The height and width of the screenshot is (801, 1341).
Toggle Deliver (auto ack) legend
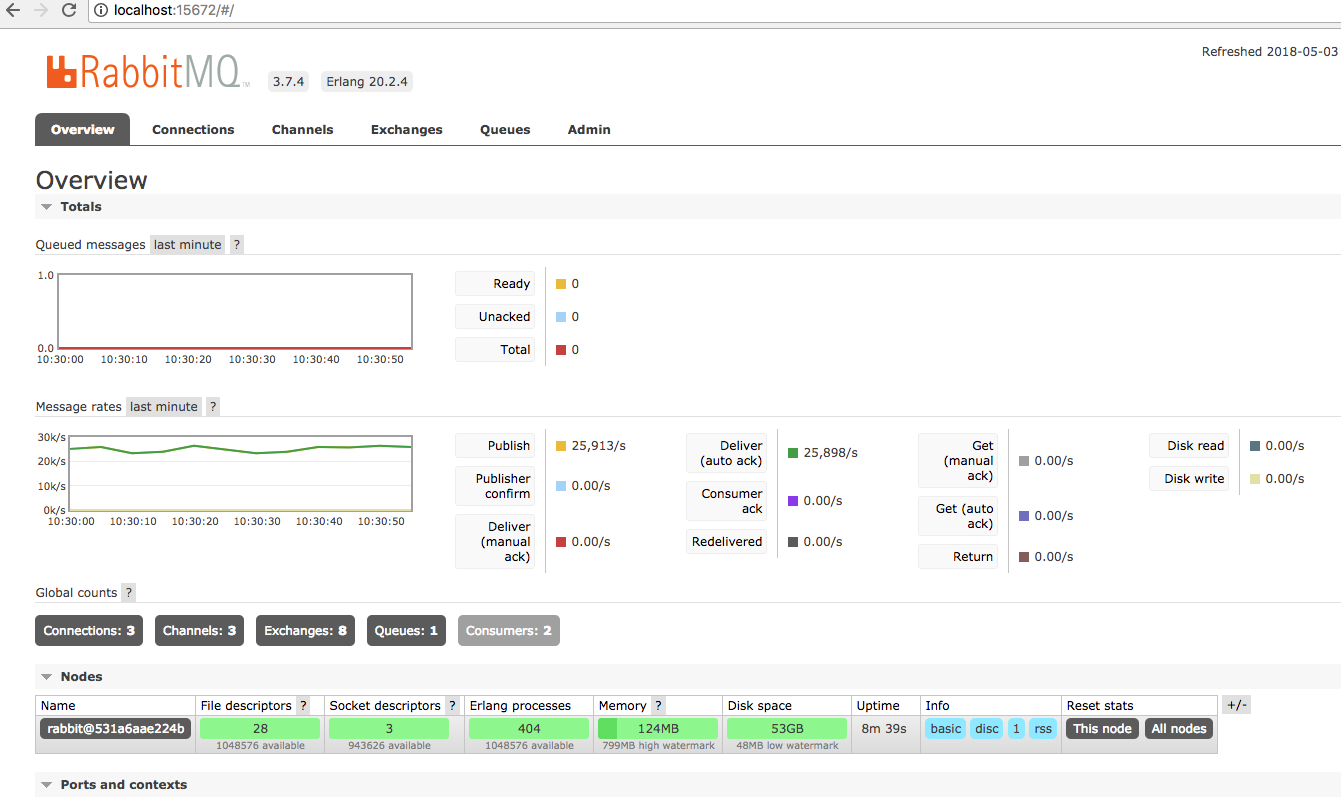[727, 453]
